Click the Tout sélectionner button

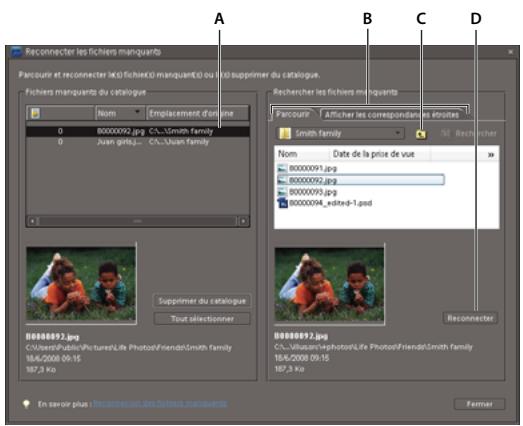pyautogui.click(x=202, y=319)
